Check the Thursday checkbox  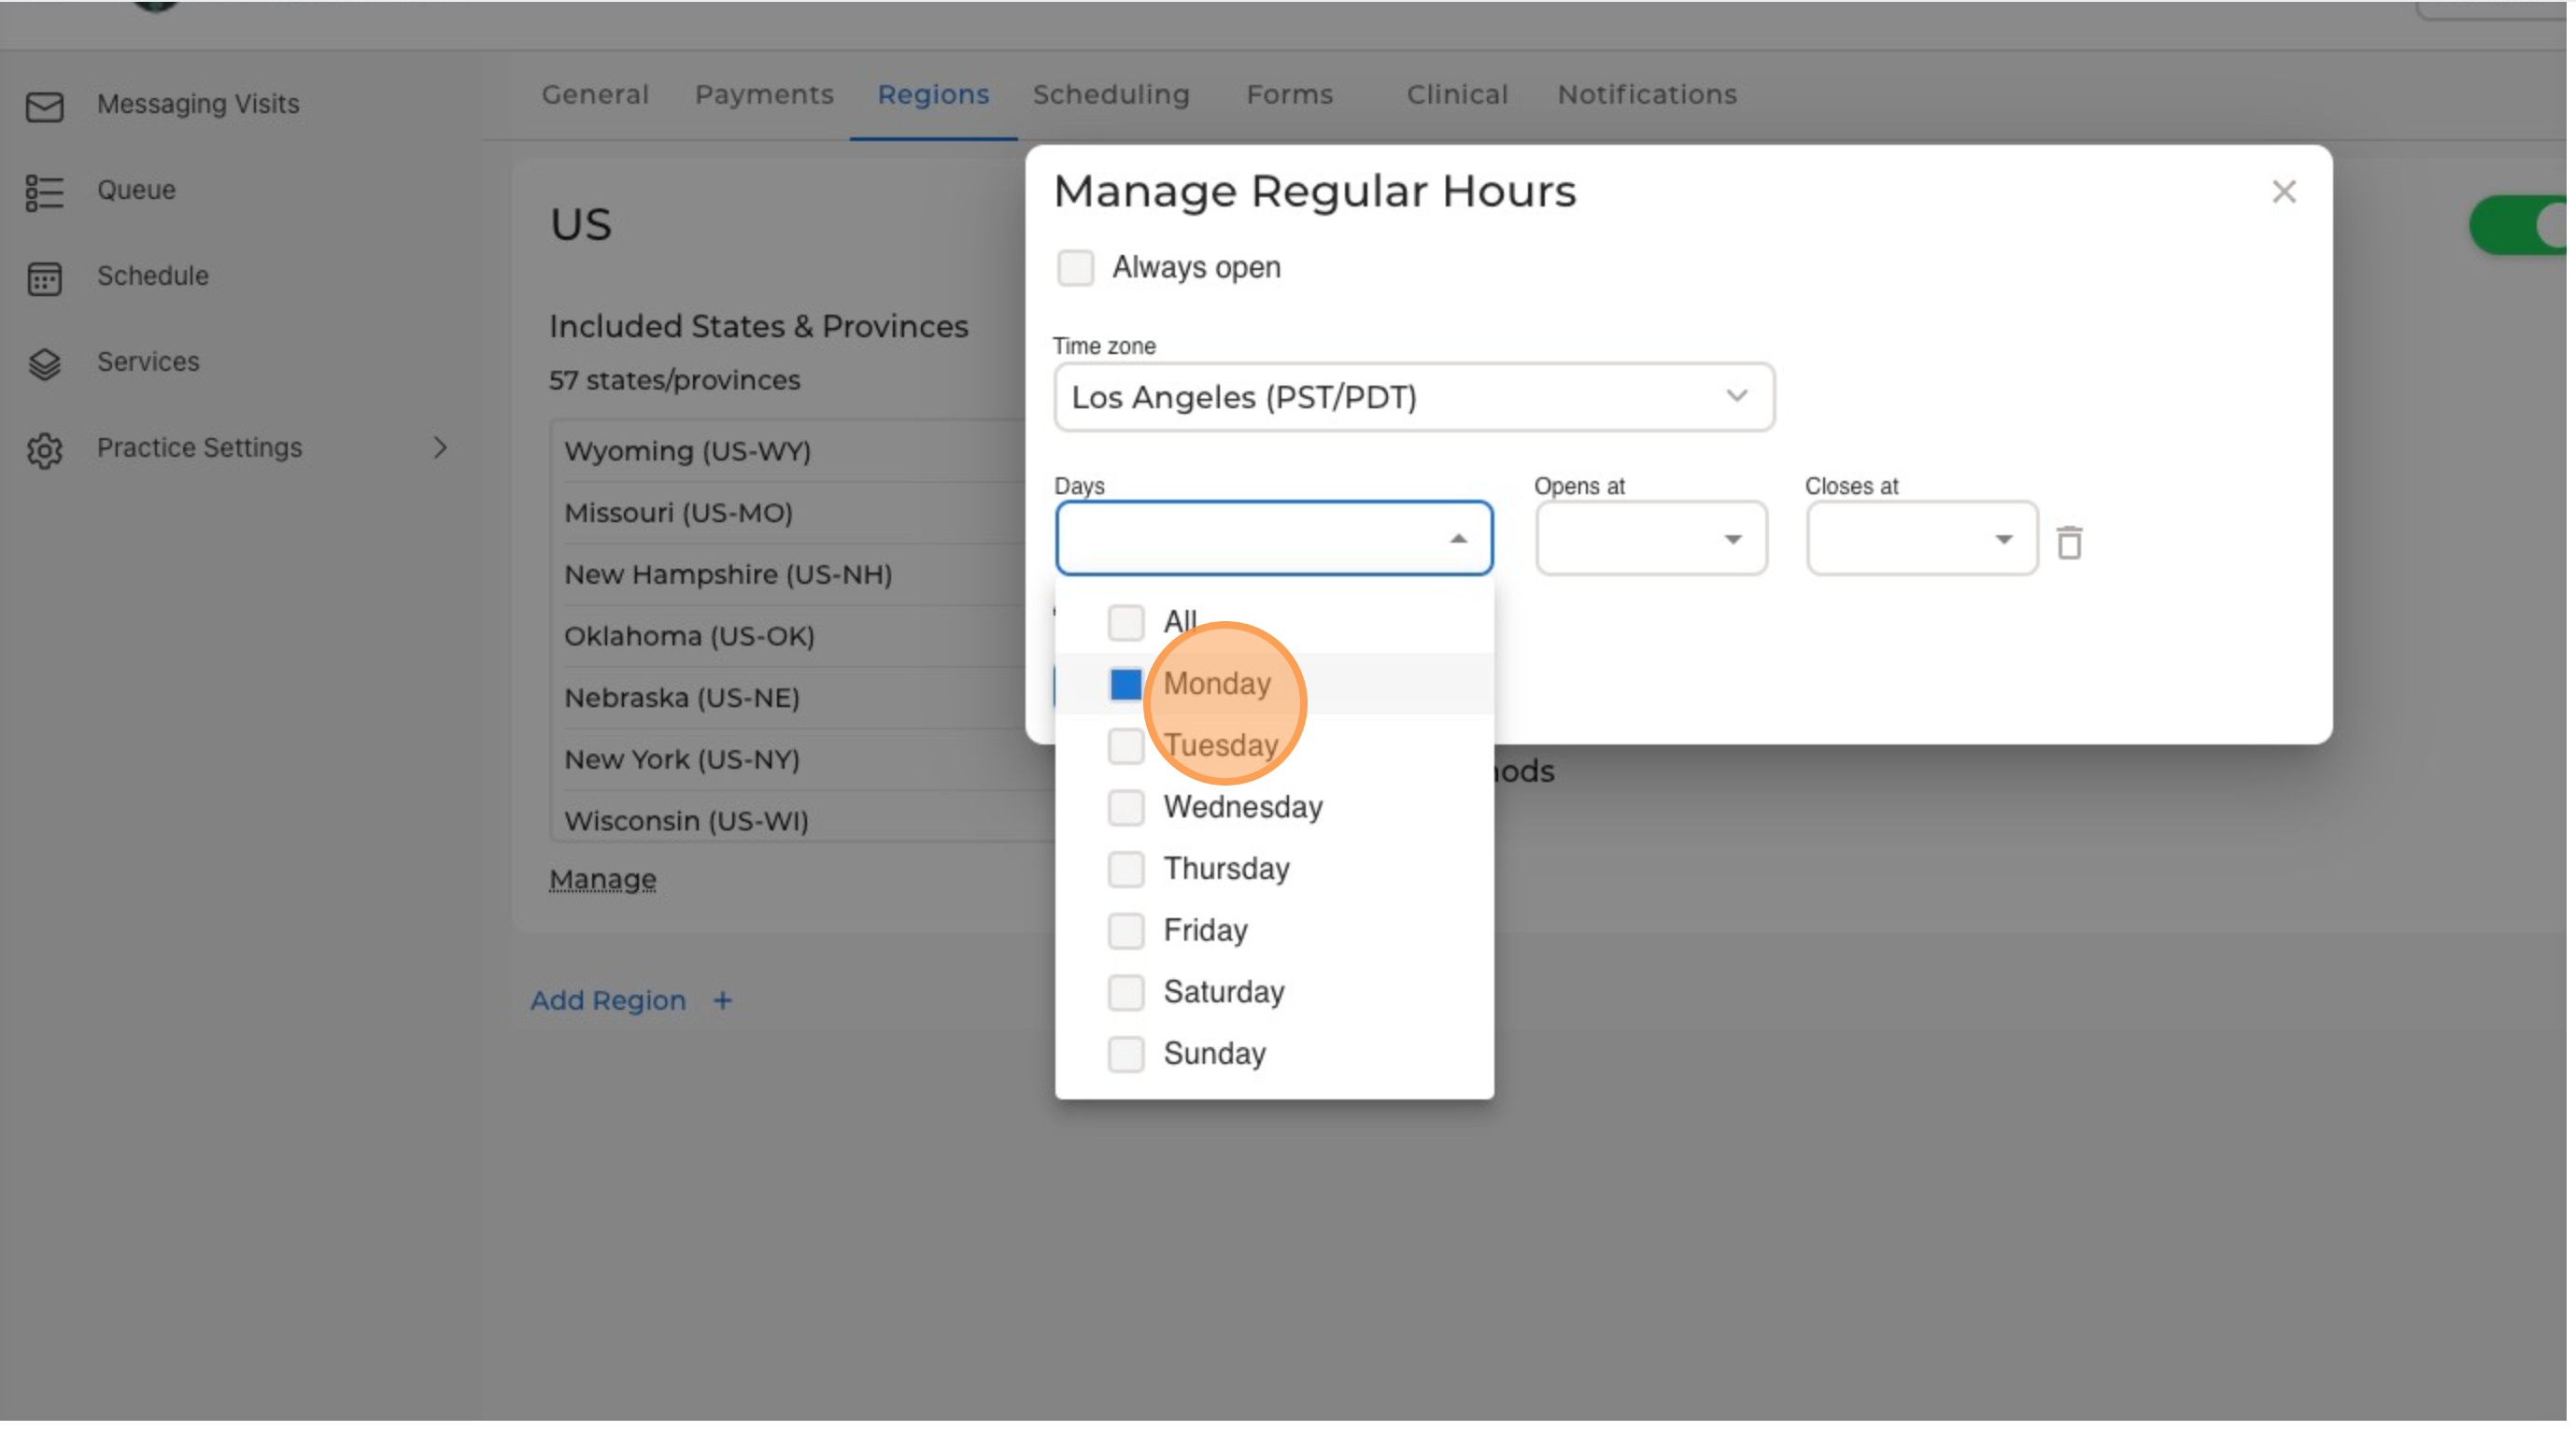[1125, 868]
